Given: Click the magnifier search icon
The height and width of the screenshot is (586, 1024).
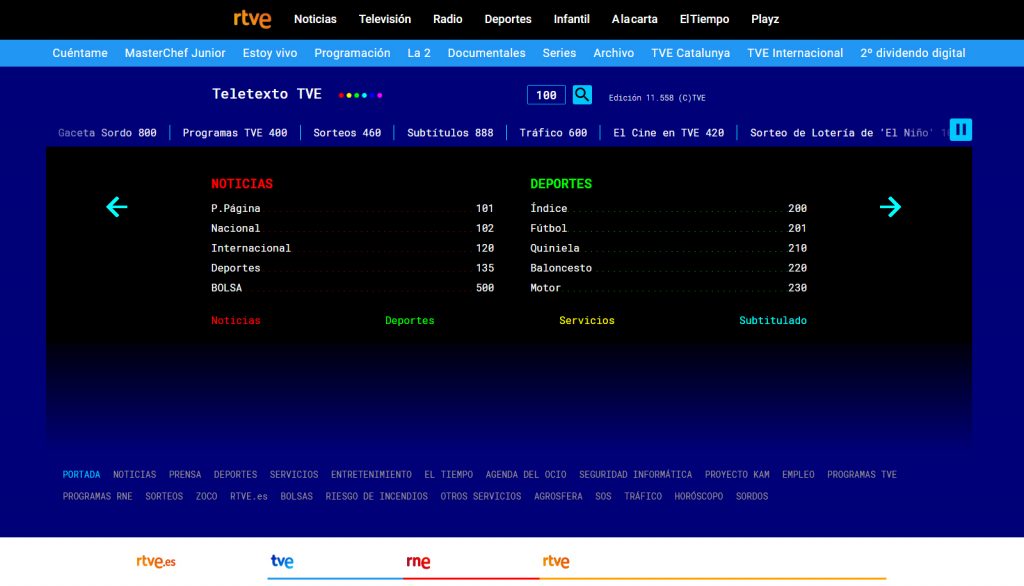Looking at the screenshot, I should [x=582, y=95].
